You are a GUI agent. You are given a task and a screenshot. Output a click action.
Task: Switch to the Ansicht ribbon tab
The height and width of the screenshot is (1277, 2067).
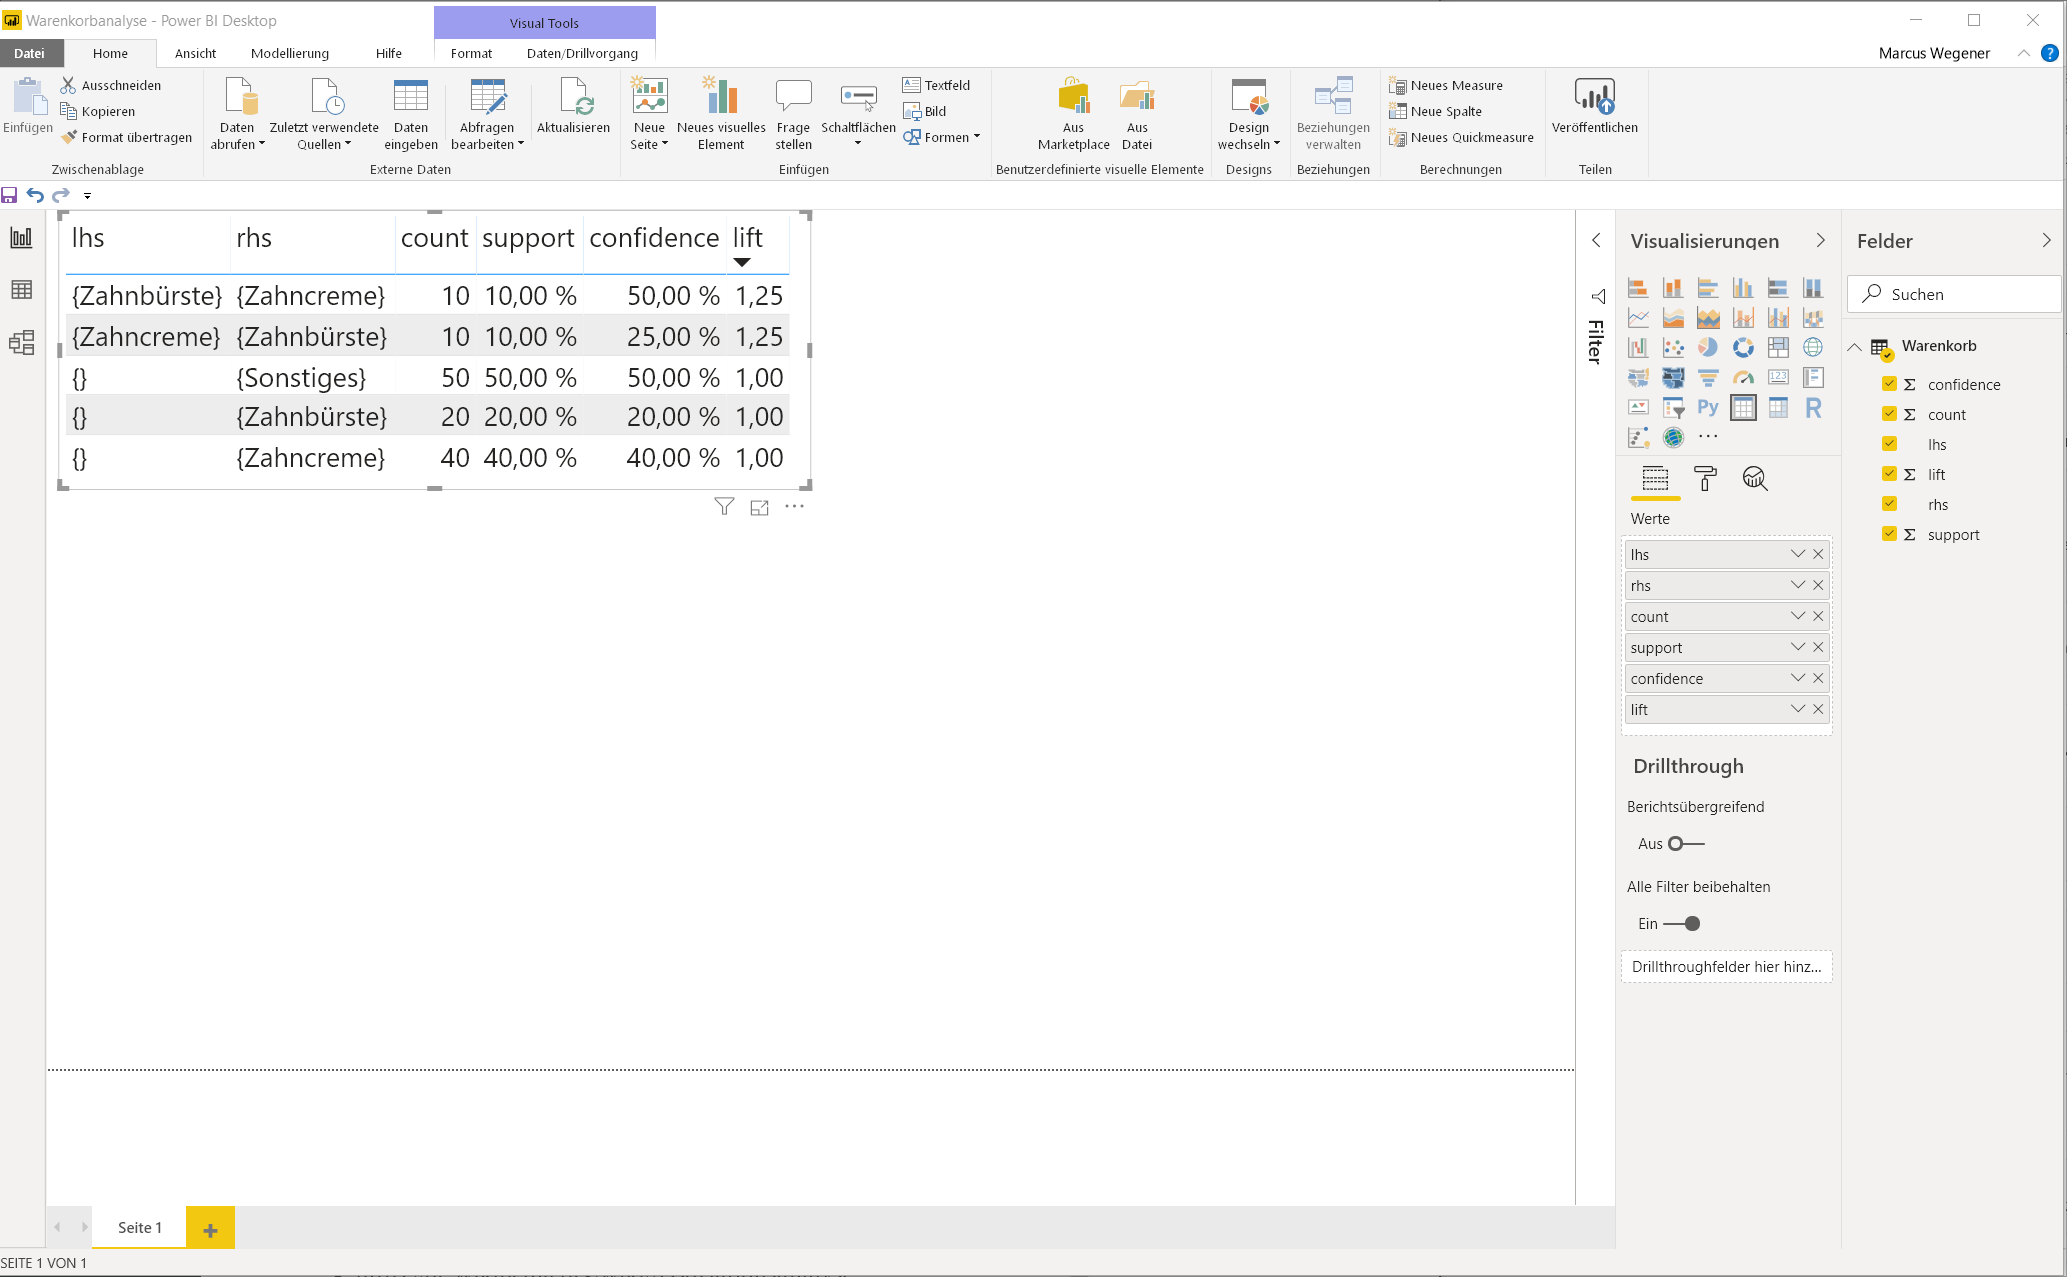coord(195,53)
